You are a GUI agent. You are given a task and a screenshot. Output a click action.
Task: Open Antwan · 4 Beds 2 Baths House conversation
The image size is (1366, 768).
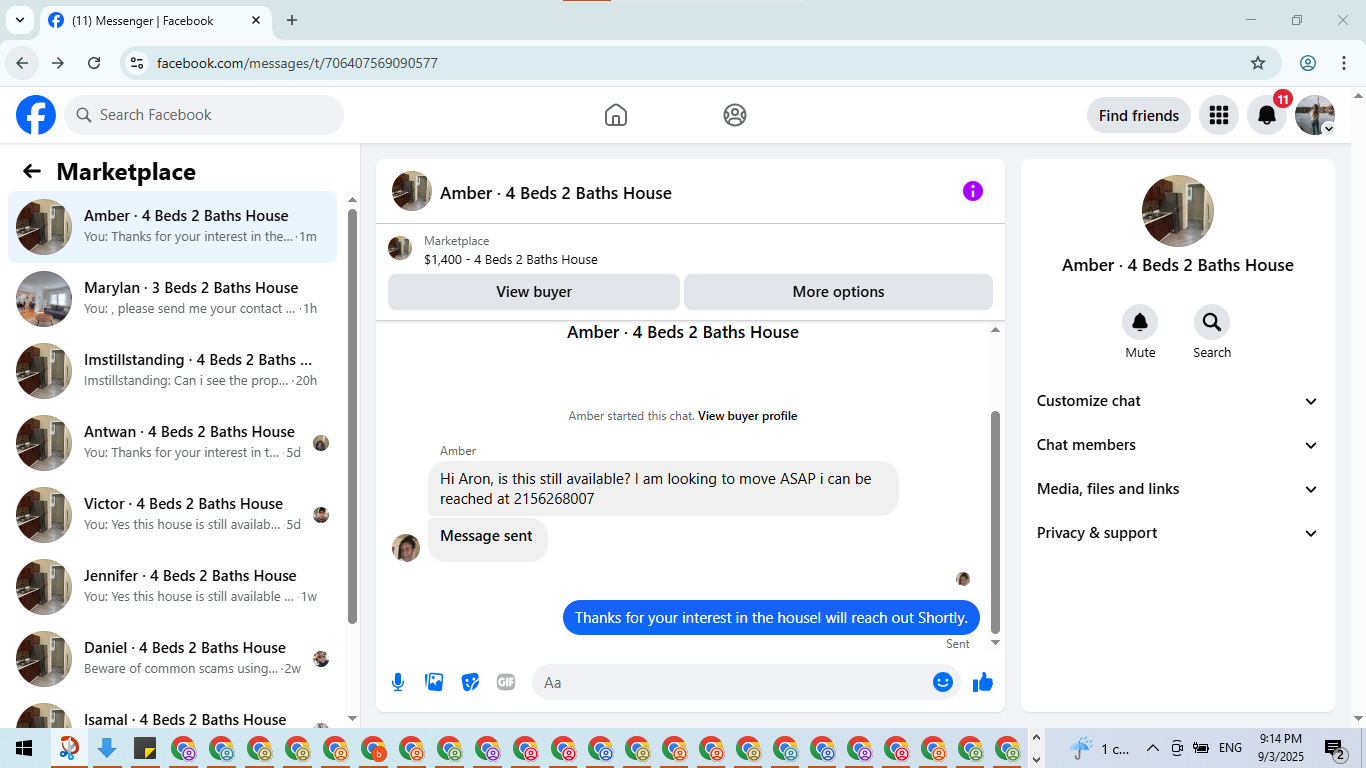[x=173, y=443]
